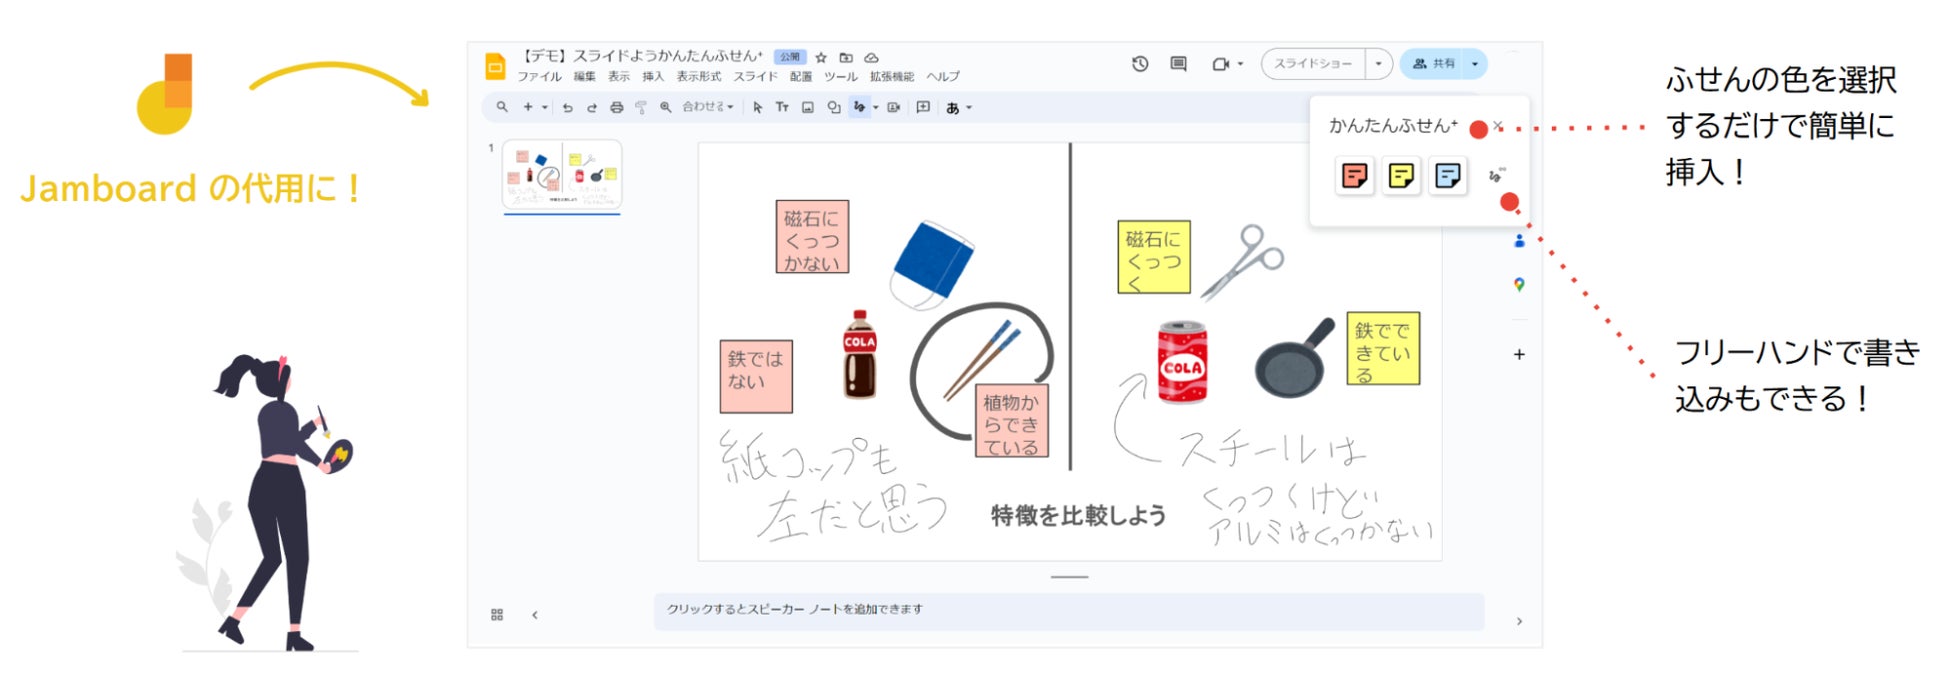Insert a red sticky note
The height and width of the screenshot is (676, 1950).
tap(1354, 177)
